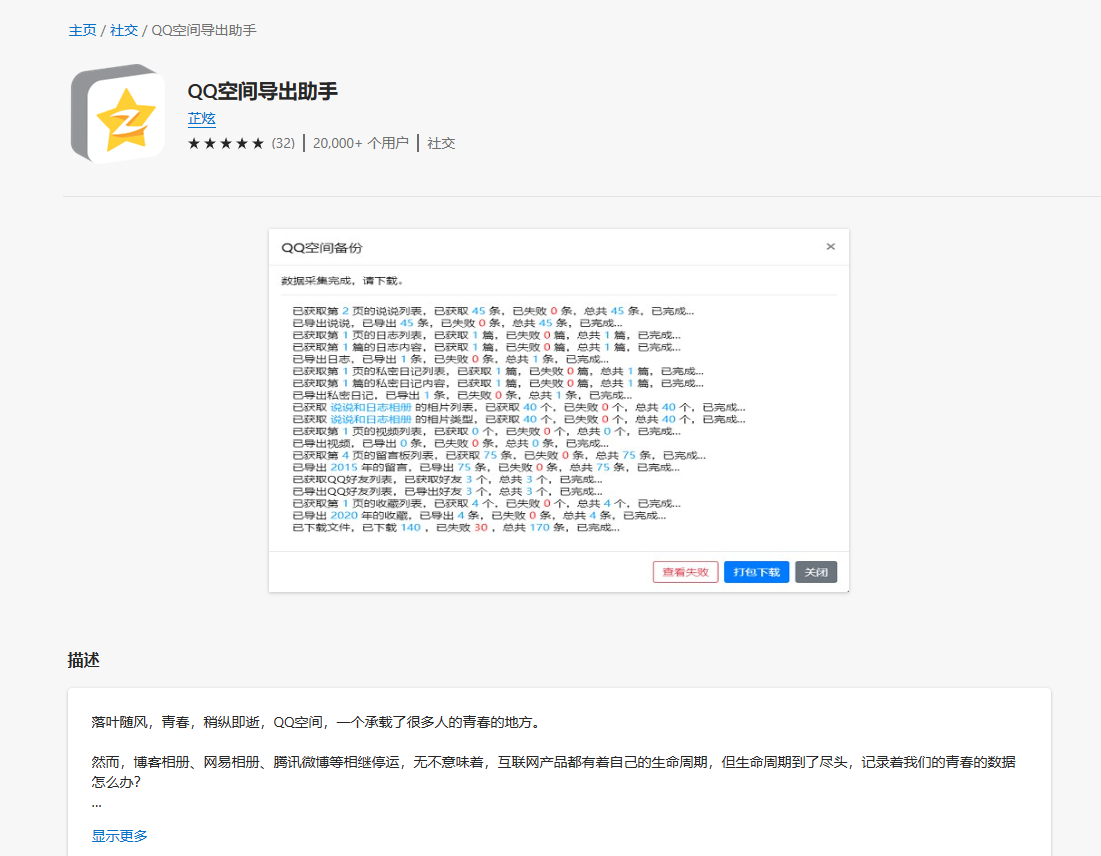Screen dimensions: 1101x856
Task: Click the blue 打包下载 button
Action: [756, 572]
